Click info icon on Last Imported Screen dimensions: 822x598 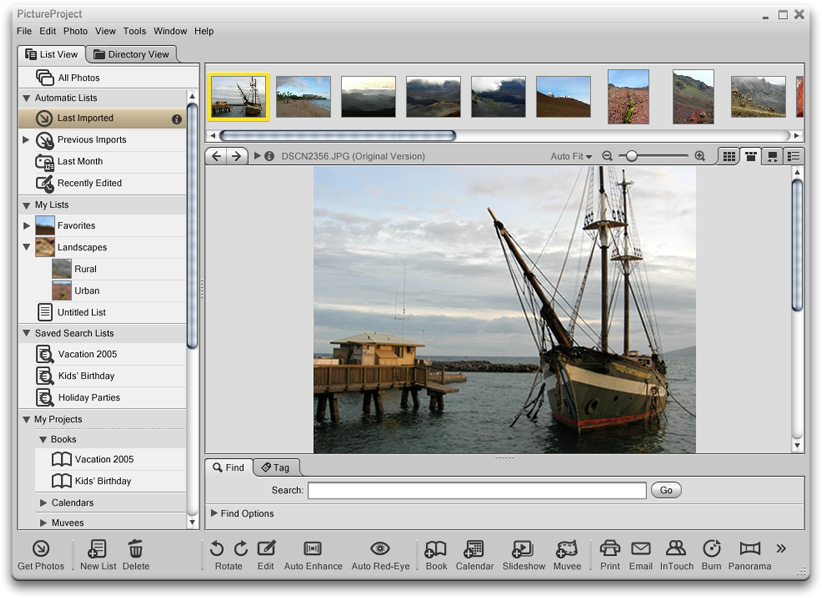click(177, 119)
